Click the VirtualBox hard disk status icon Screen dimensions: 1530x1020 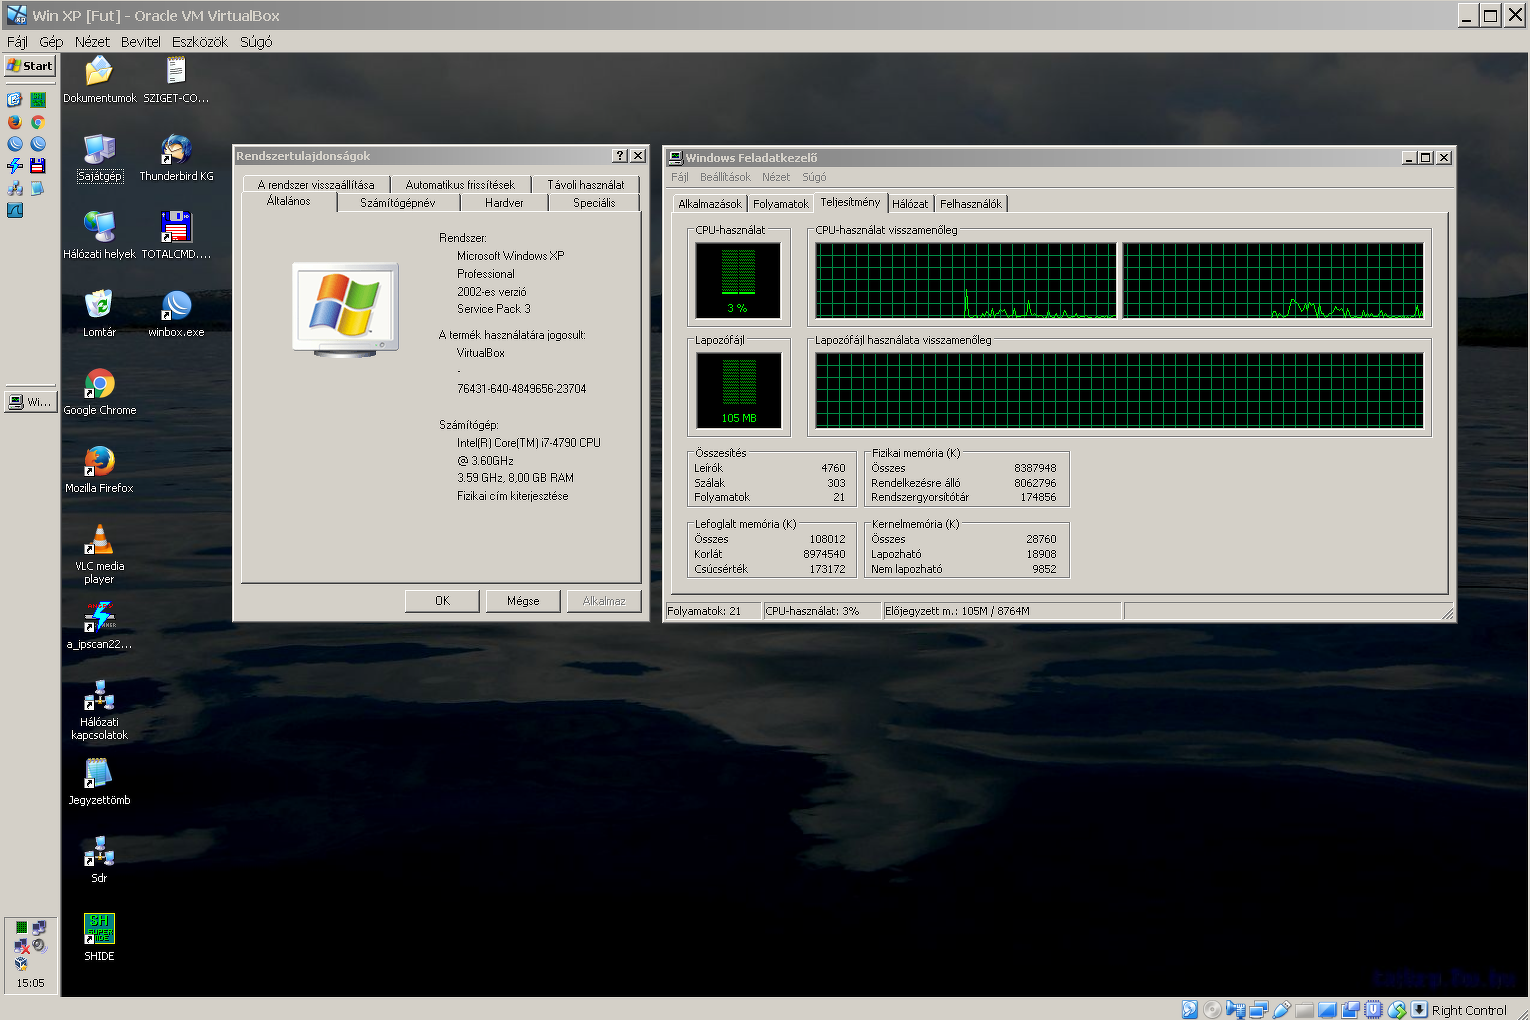(1189, 1010)
